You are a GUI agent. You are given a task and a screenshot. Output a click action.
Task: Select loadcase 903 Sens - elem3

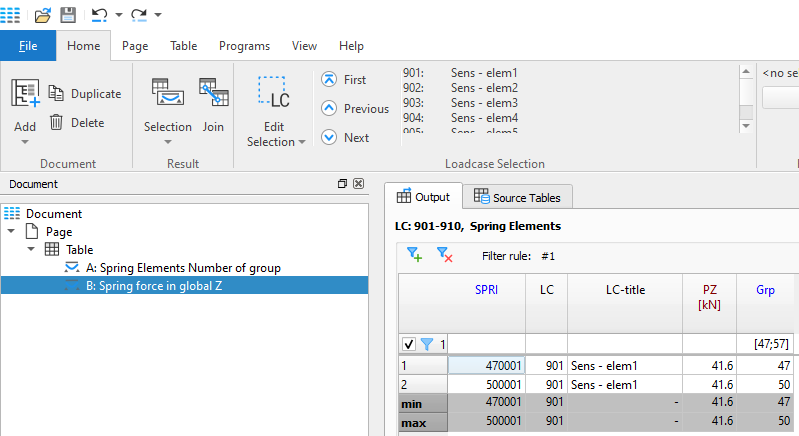pos(460,103)
